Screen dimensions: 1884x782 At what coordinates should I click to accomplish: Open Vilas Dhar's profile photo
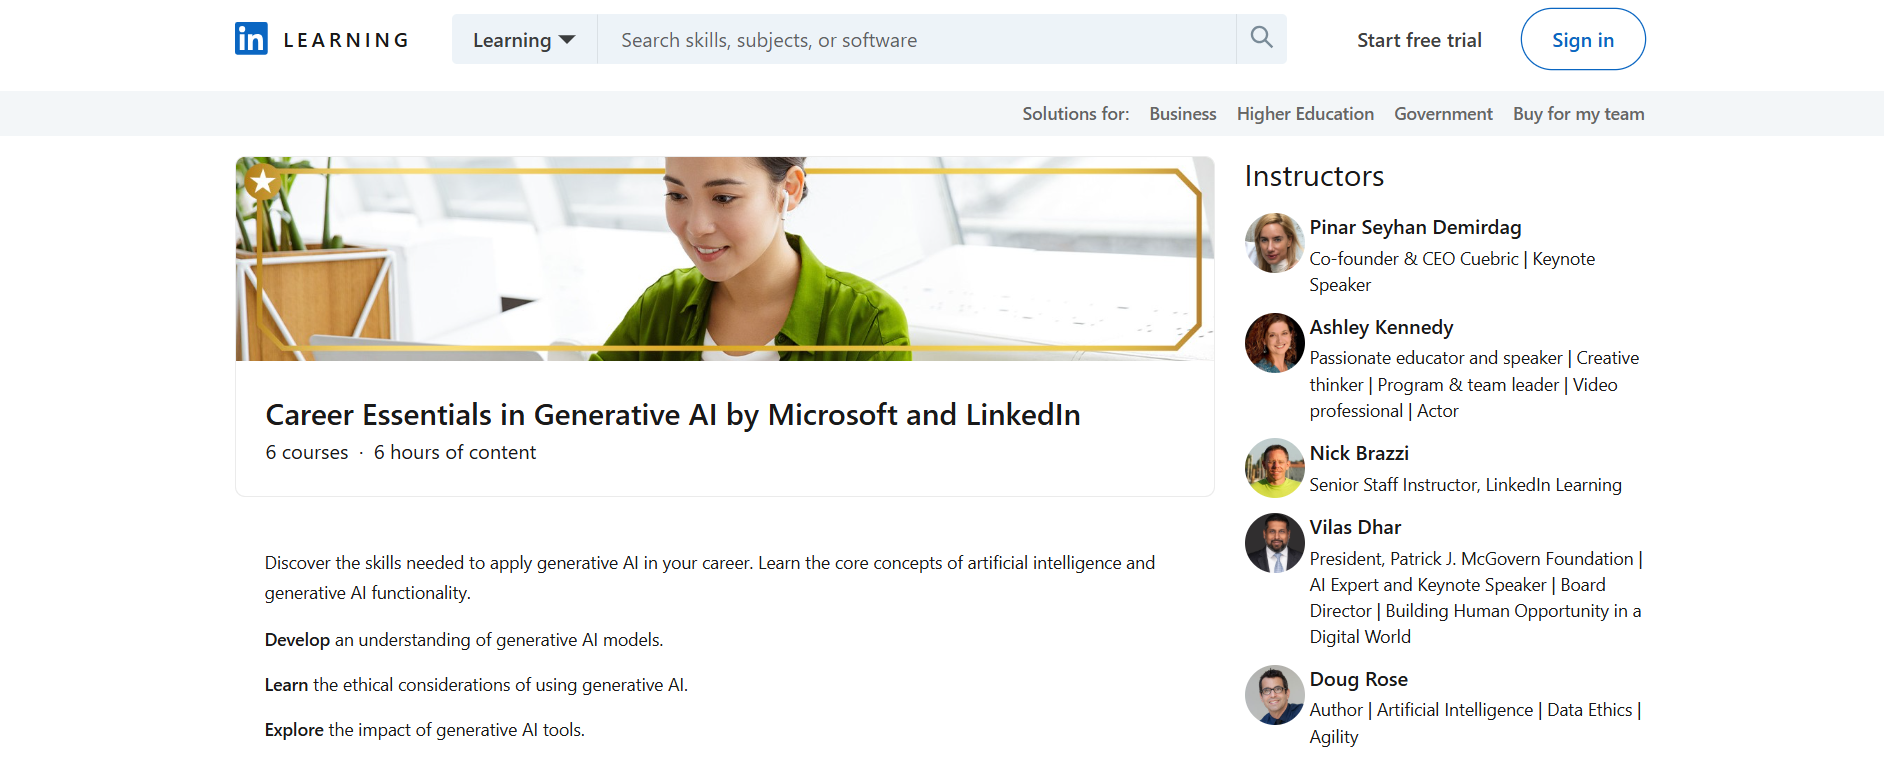1274,543
